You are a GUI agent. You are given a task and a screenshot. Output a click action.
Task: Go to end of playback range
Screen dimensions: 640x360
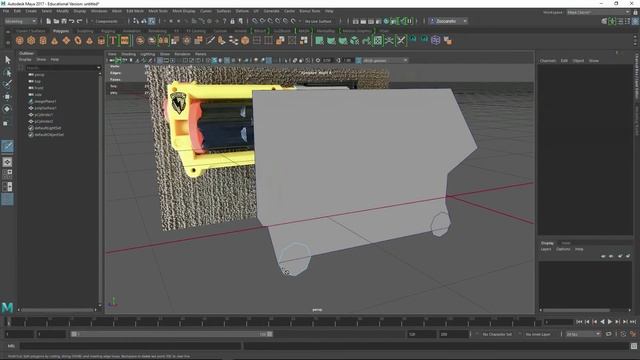[633, 322]
